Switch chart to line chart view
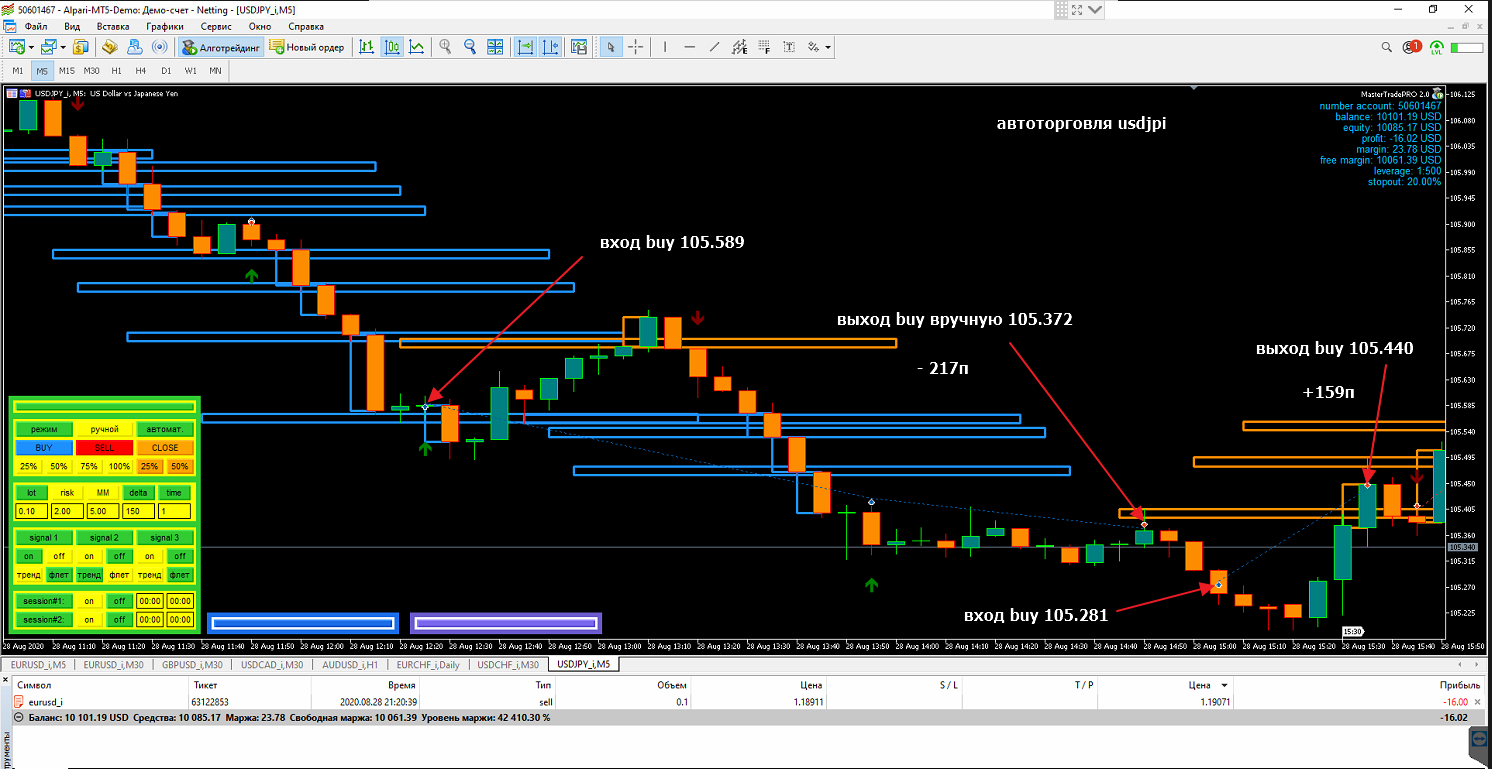The image size is (1492, 769). coord(416,47)
